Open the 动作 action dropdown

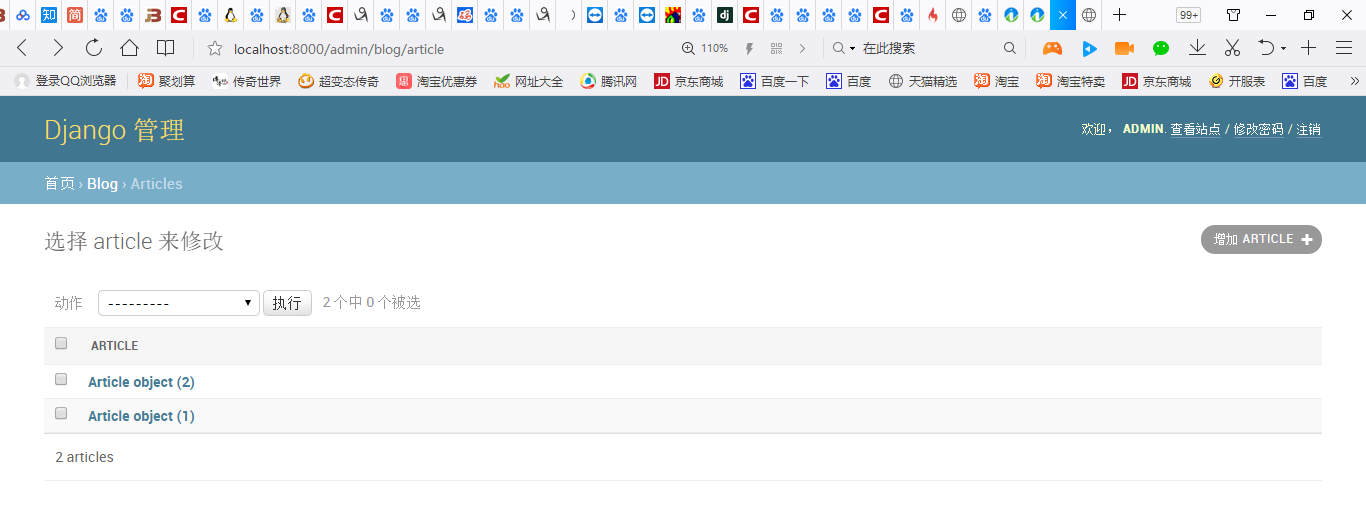click(x=179, y=303)
